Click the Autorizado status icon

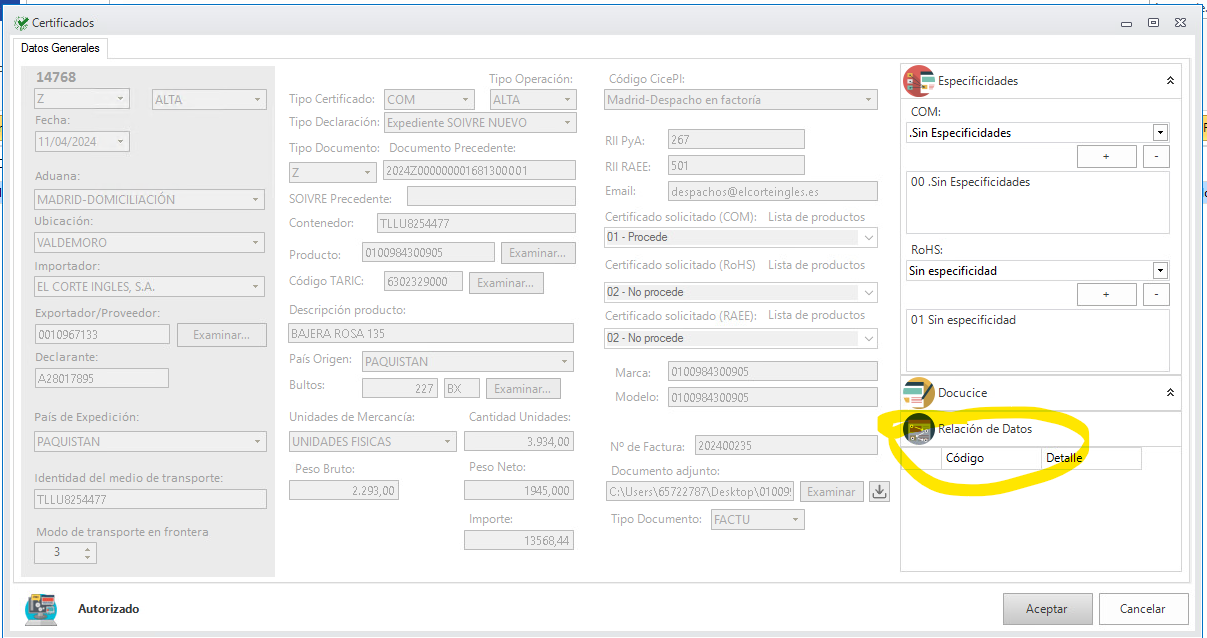pyautogui.click(x=40, y=608)
